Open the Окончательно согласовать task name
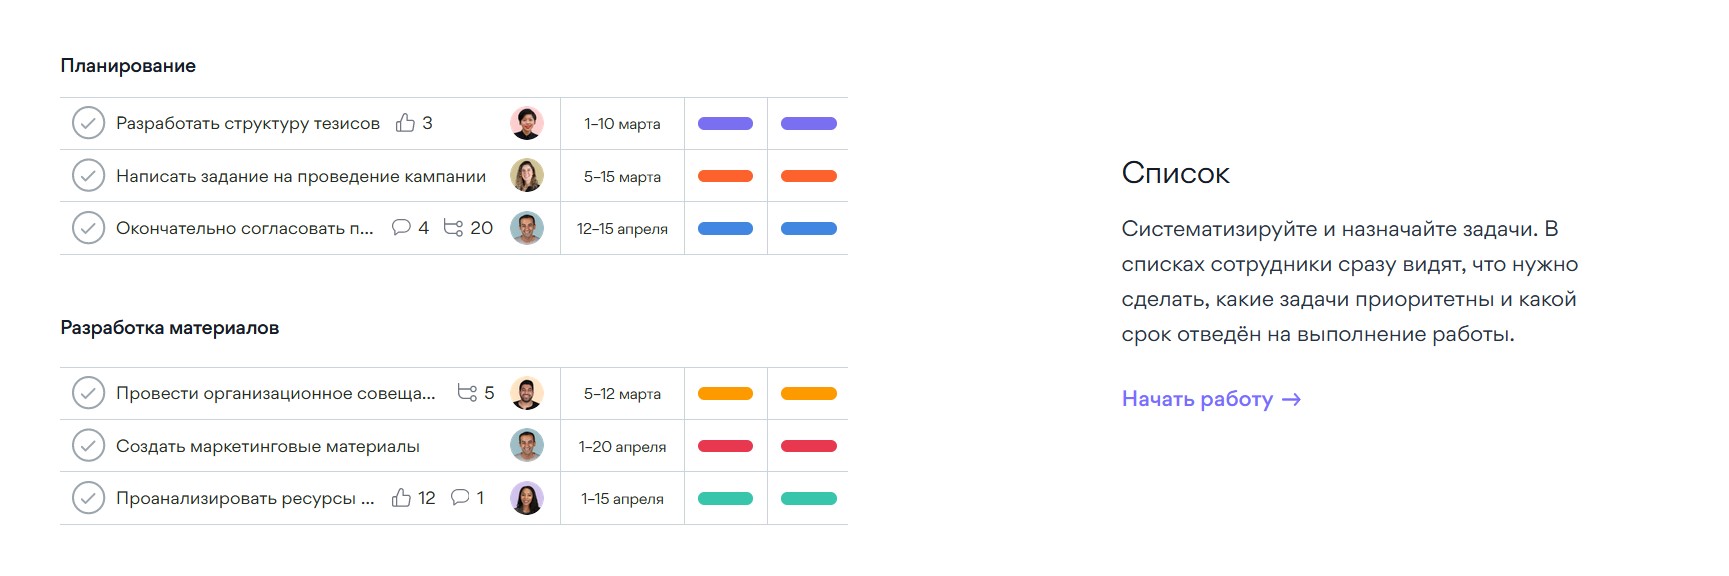 tap(244, 228)
